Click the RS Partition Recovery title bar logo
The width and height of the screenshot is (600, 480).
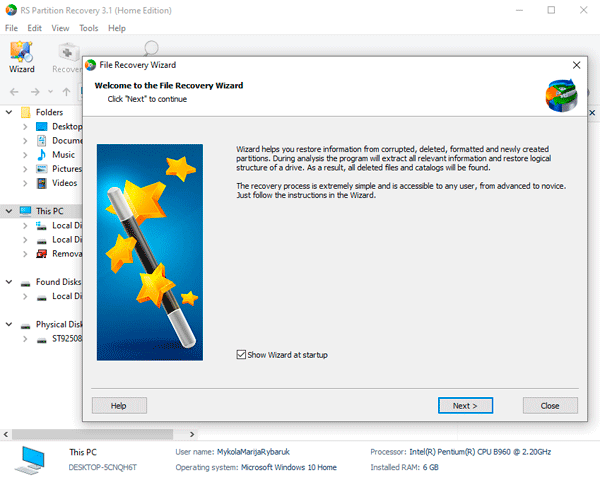click(x=11, y=10)
